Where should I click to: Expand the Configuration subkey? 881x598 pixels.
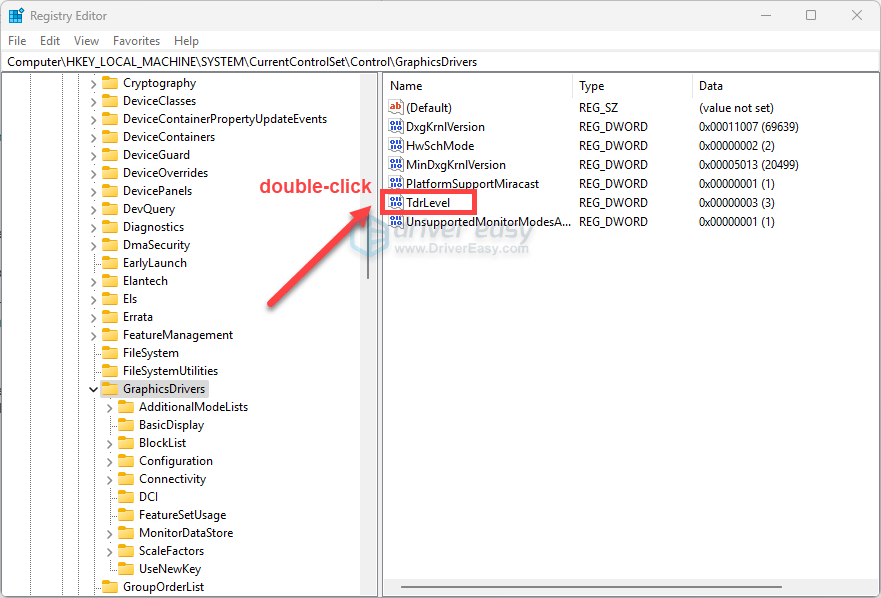109,461
